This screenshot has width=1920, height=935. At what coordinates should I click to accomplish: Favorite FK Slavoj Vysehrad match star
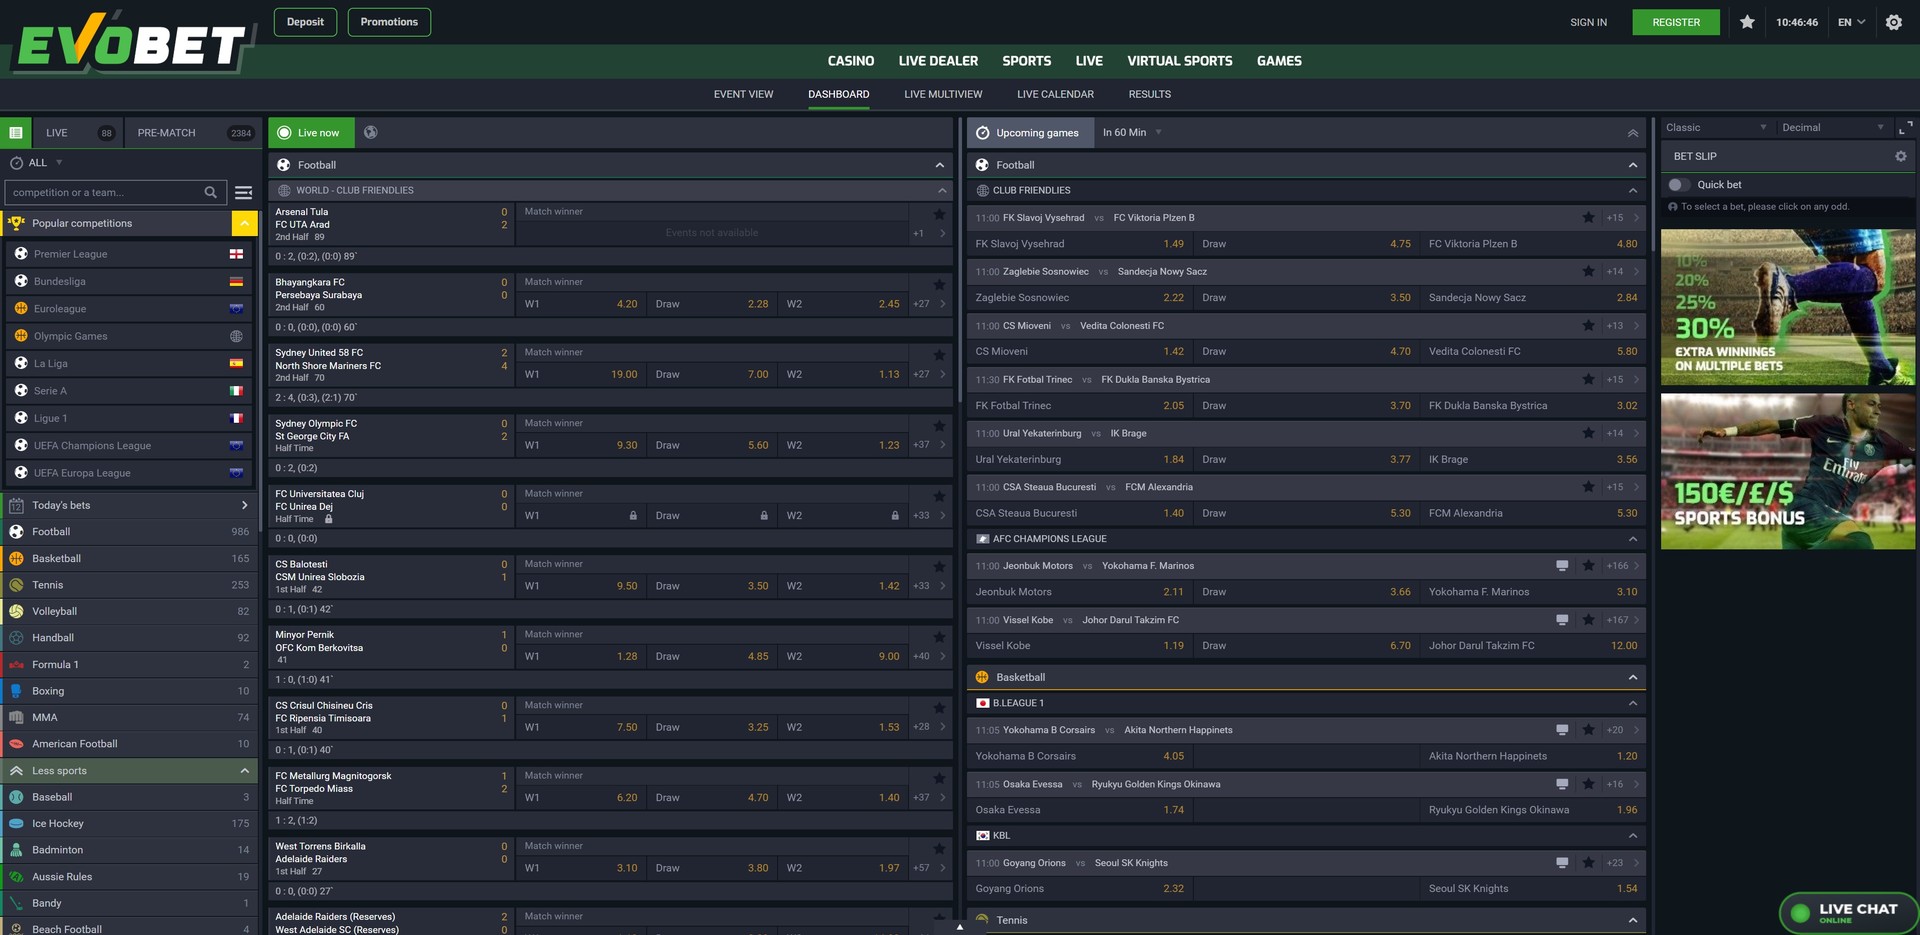coord(1588,217)
